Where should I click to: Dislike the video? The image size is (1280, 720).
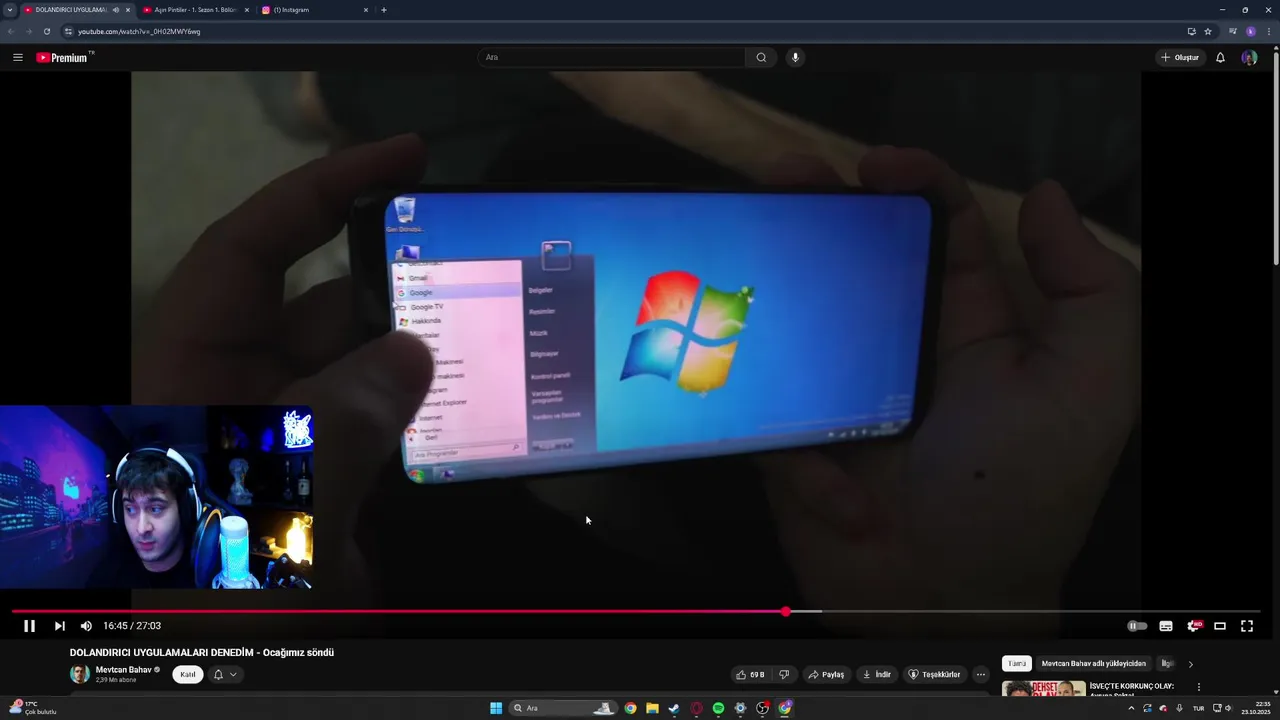pos(785,674)
